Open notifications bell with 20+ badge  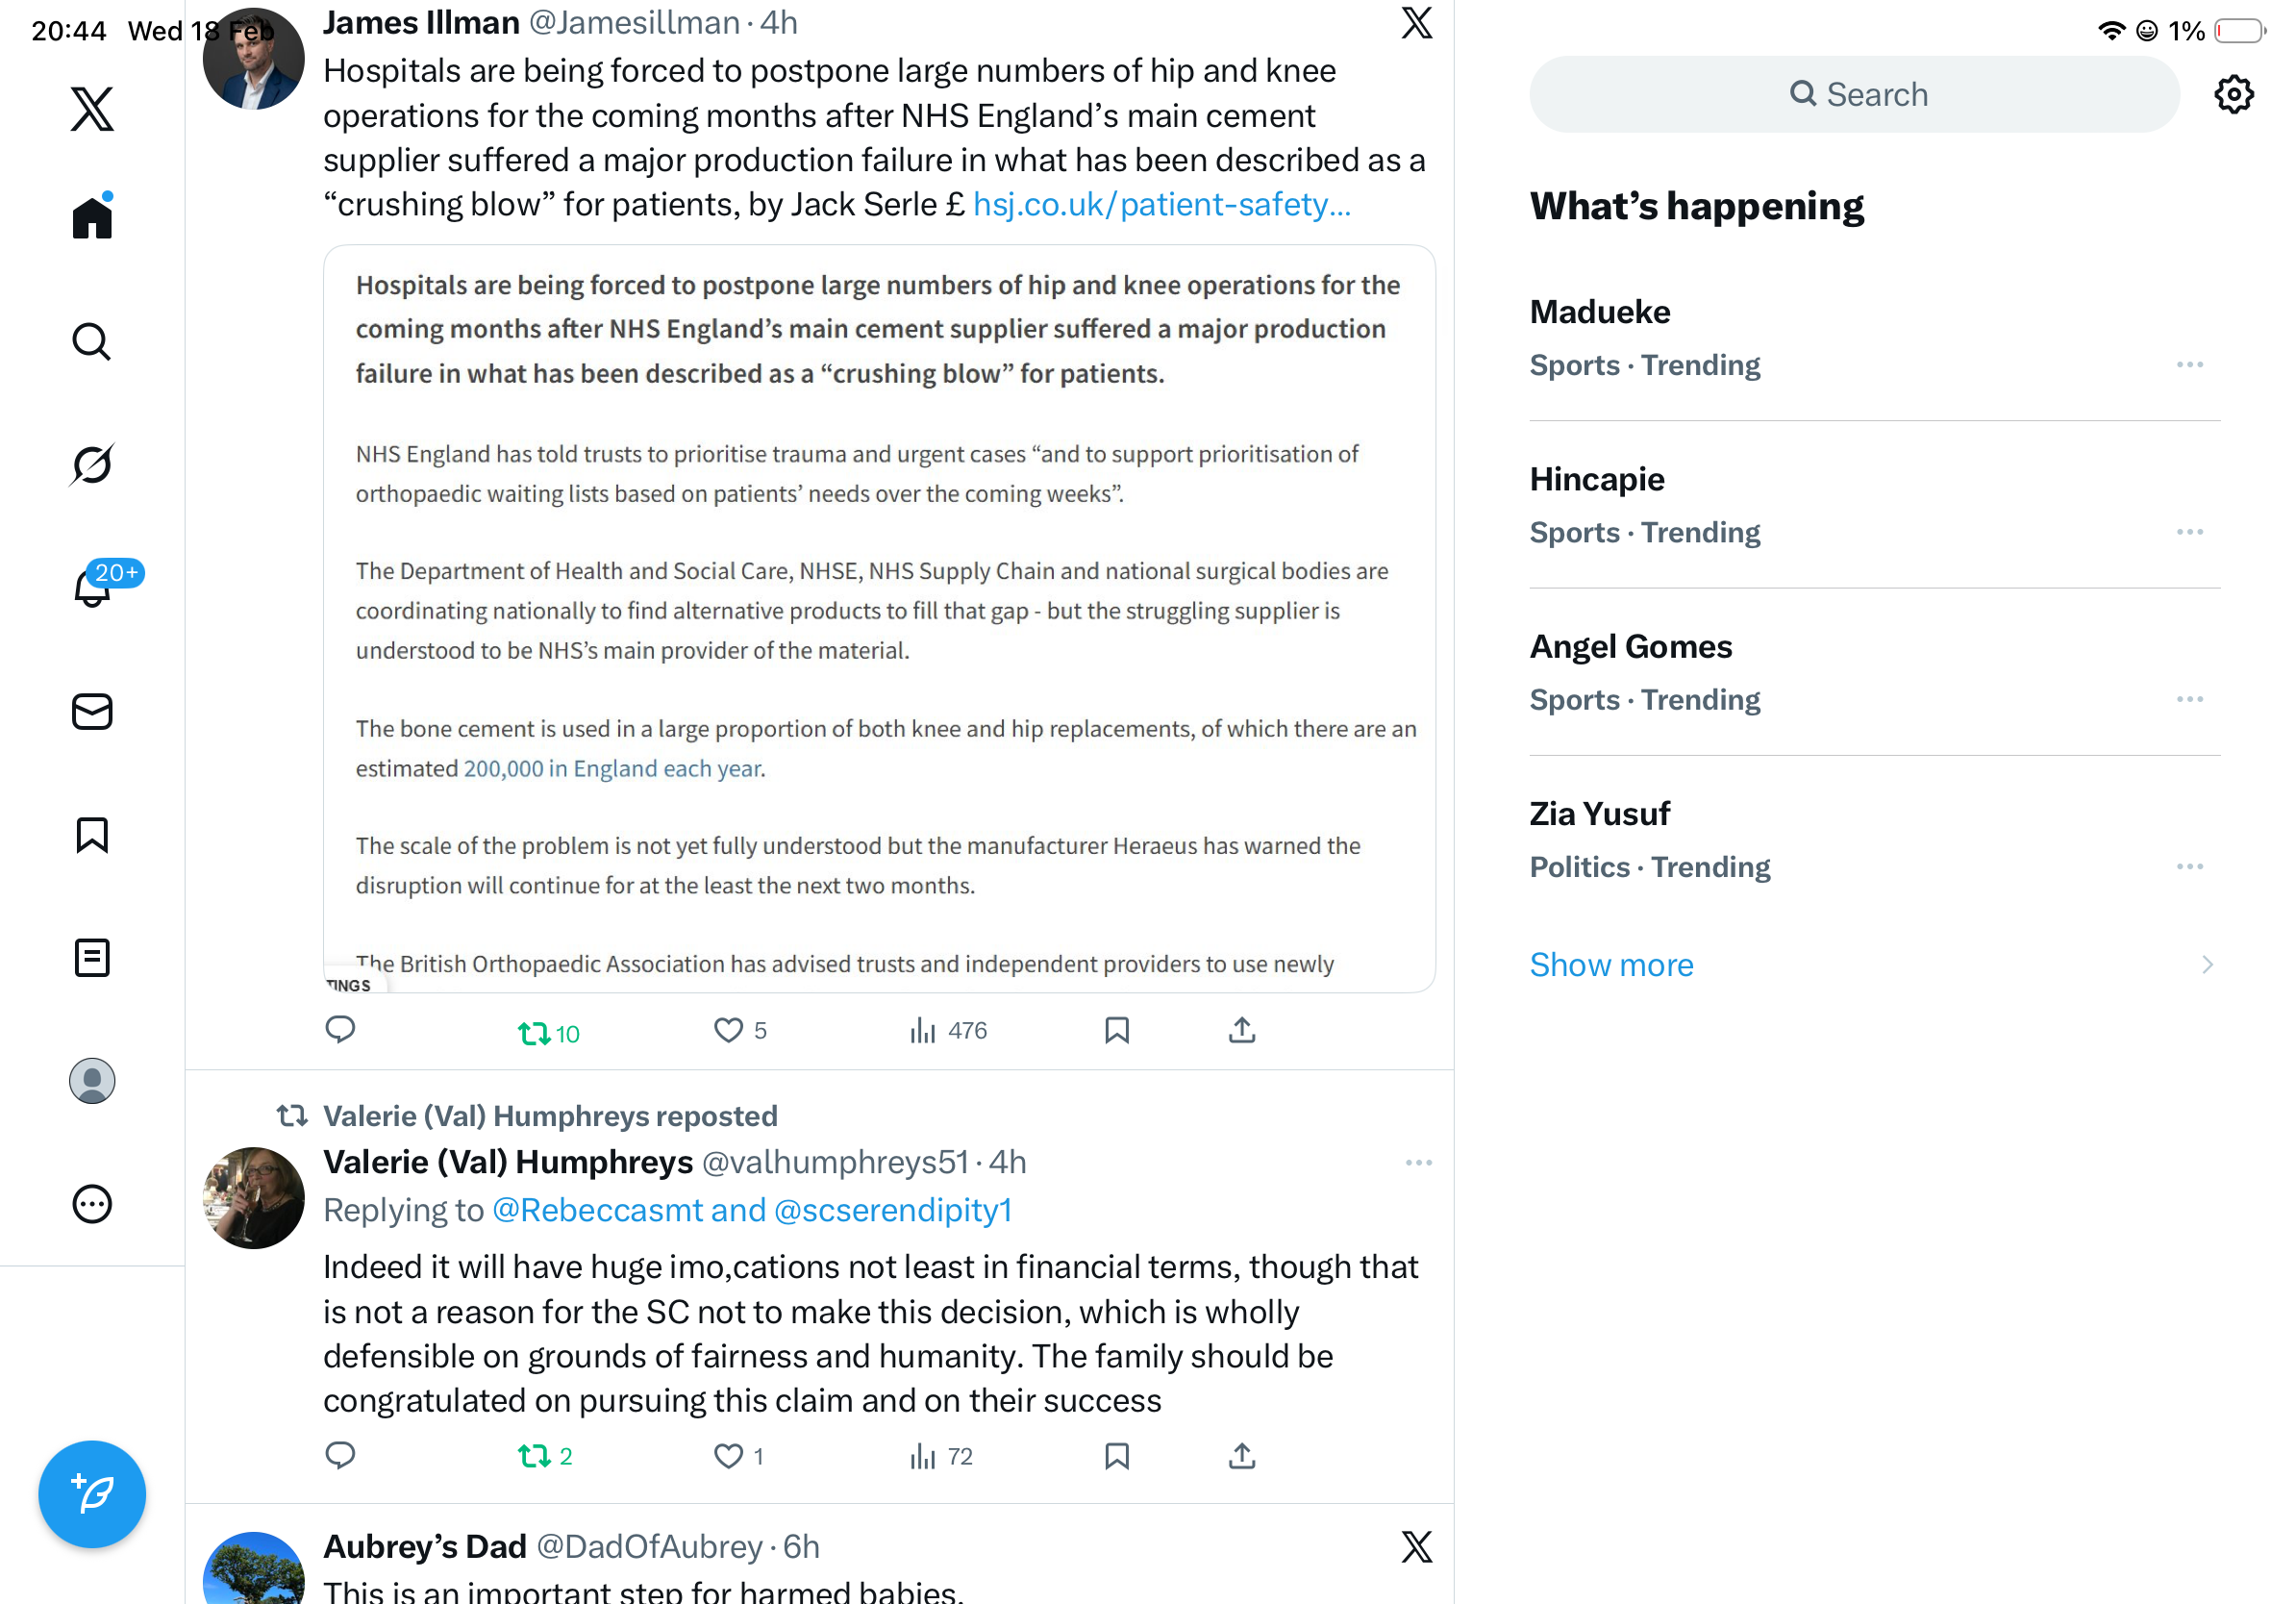click(x=92, y=587)
